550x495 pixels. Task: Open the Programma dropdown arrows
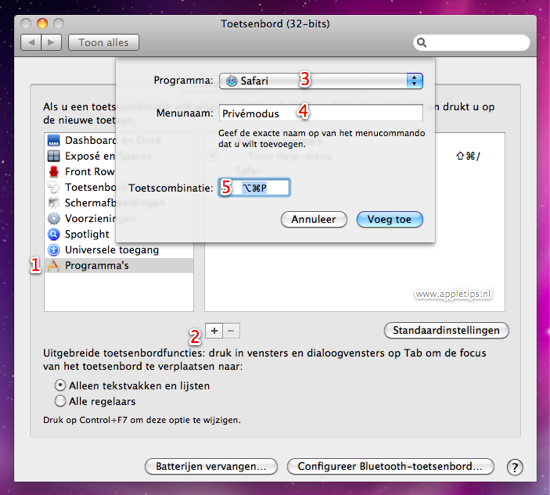point(414,81)
